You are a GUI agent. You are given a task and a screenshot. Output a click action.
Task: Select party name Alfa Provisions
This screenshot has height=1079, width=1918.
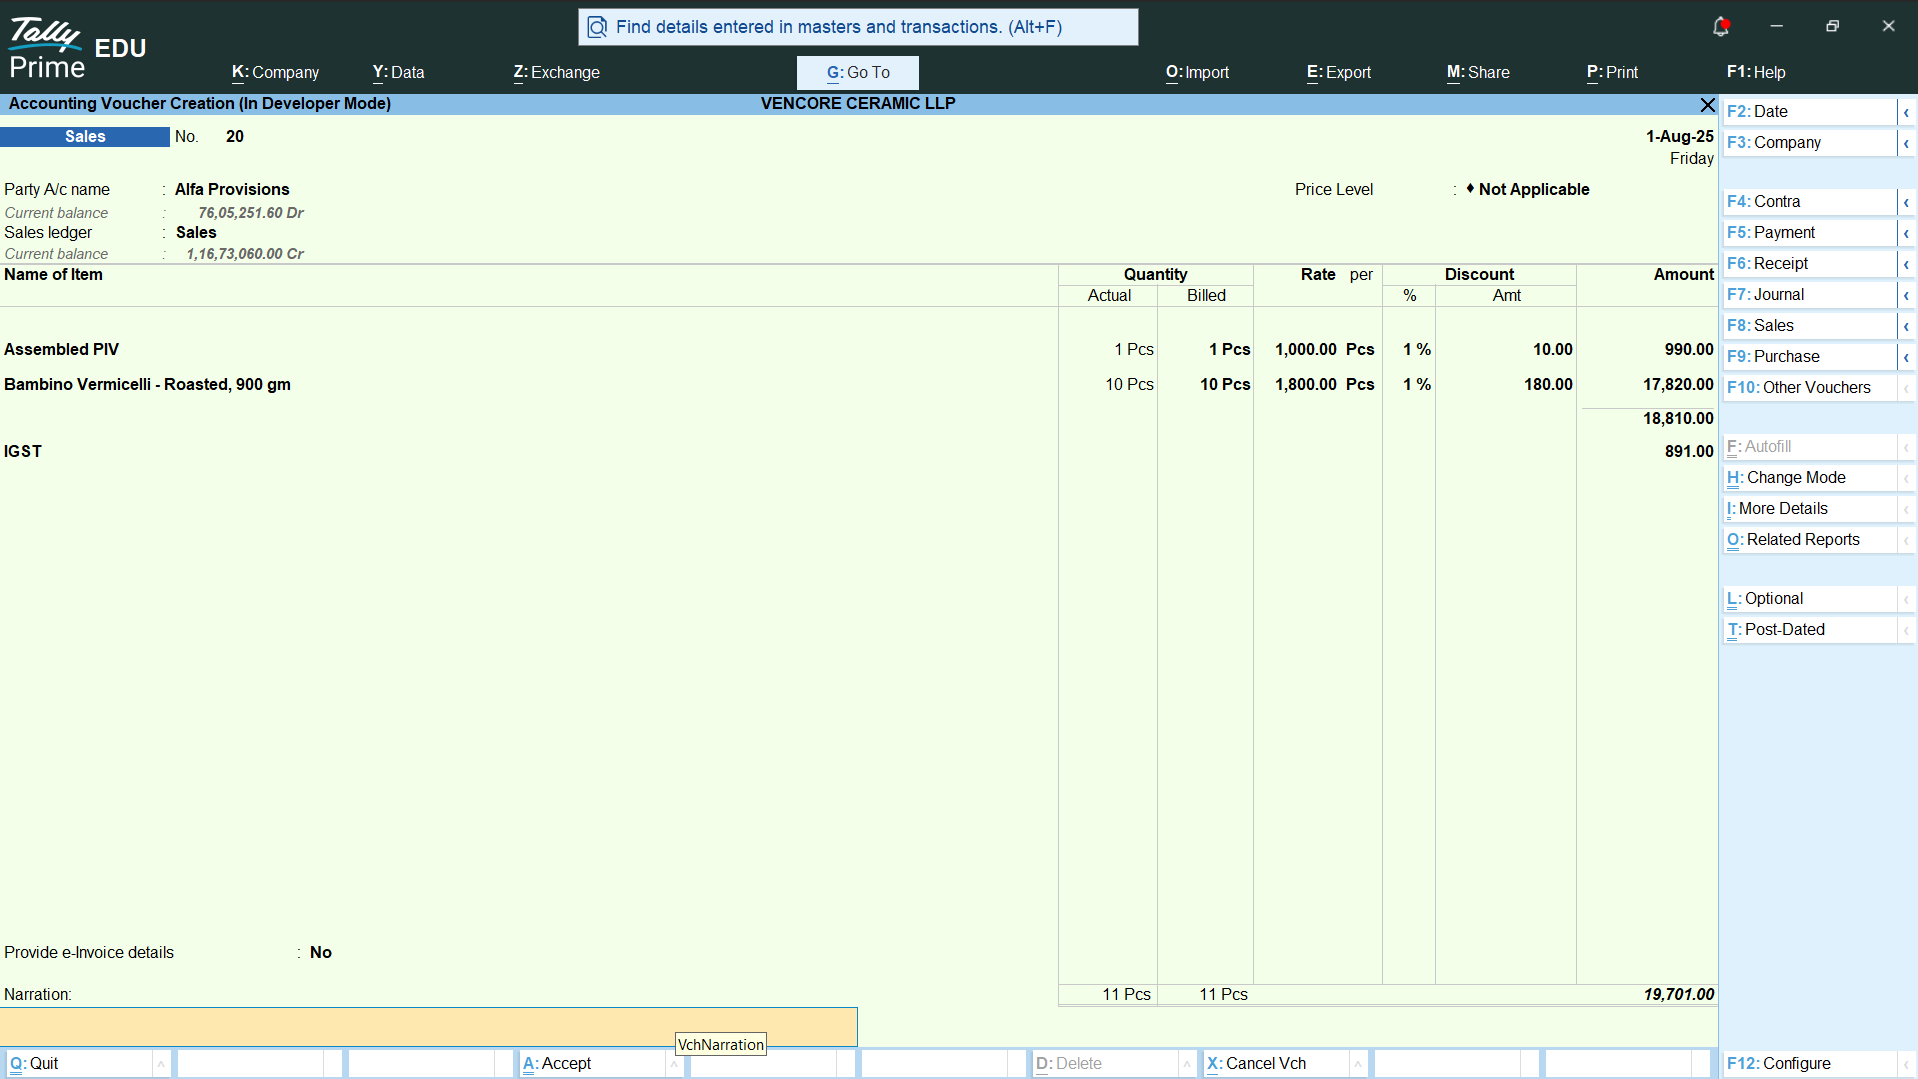point(232,190)
